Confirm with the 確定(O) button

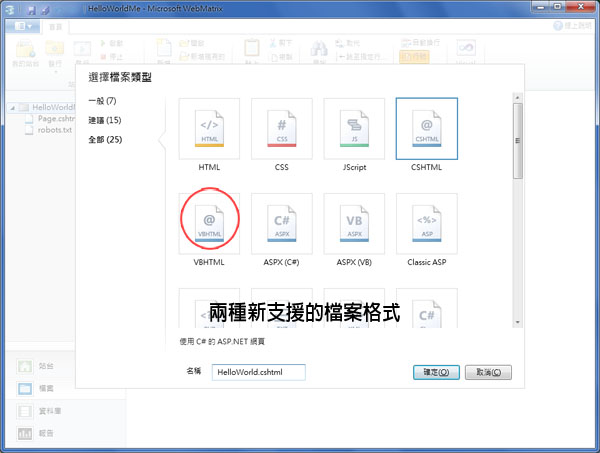click(x=436, y=372)
